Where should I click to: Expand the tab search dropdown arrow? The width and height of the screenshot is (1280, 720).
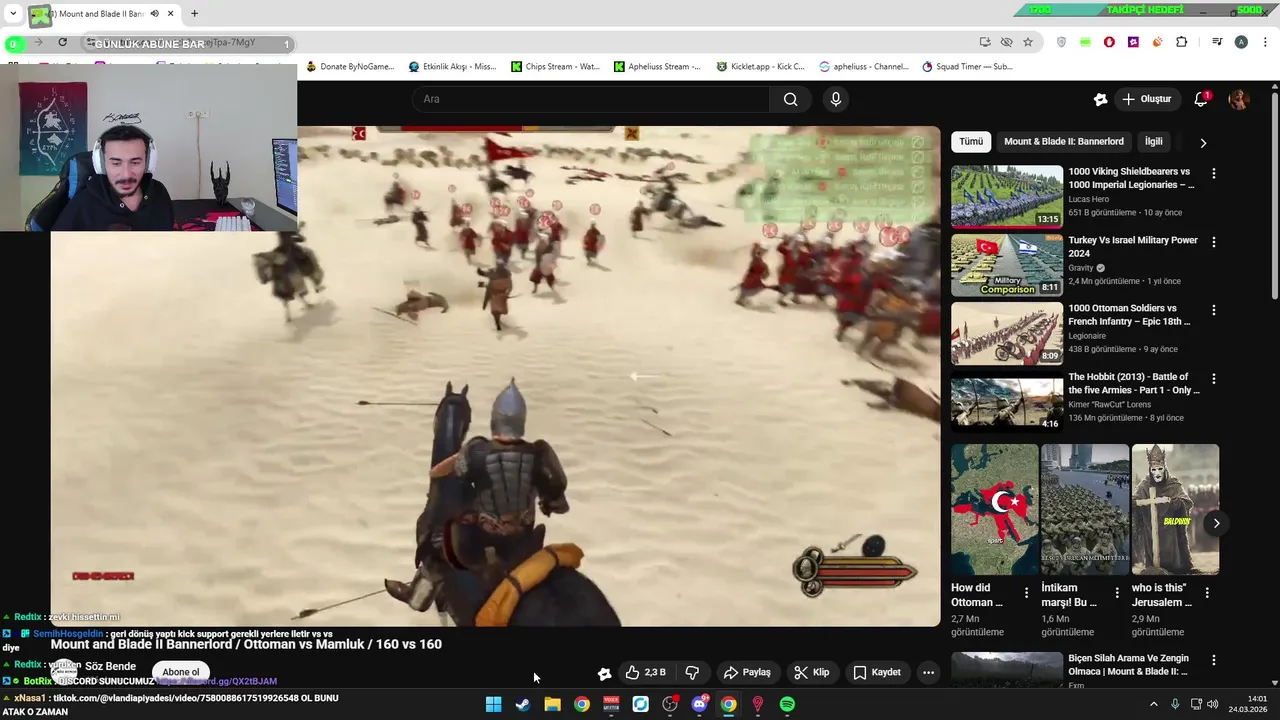[13, 13]
